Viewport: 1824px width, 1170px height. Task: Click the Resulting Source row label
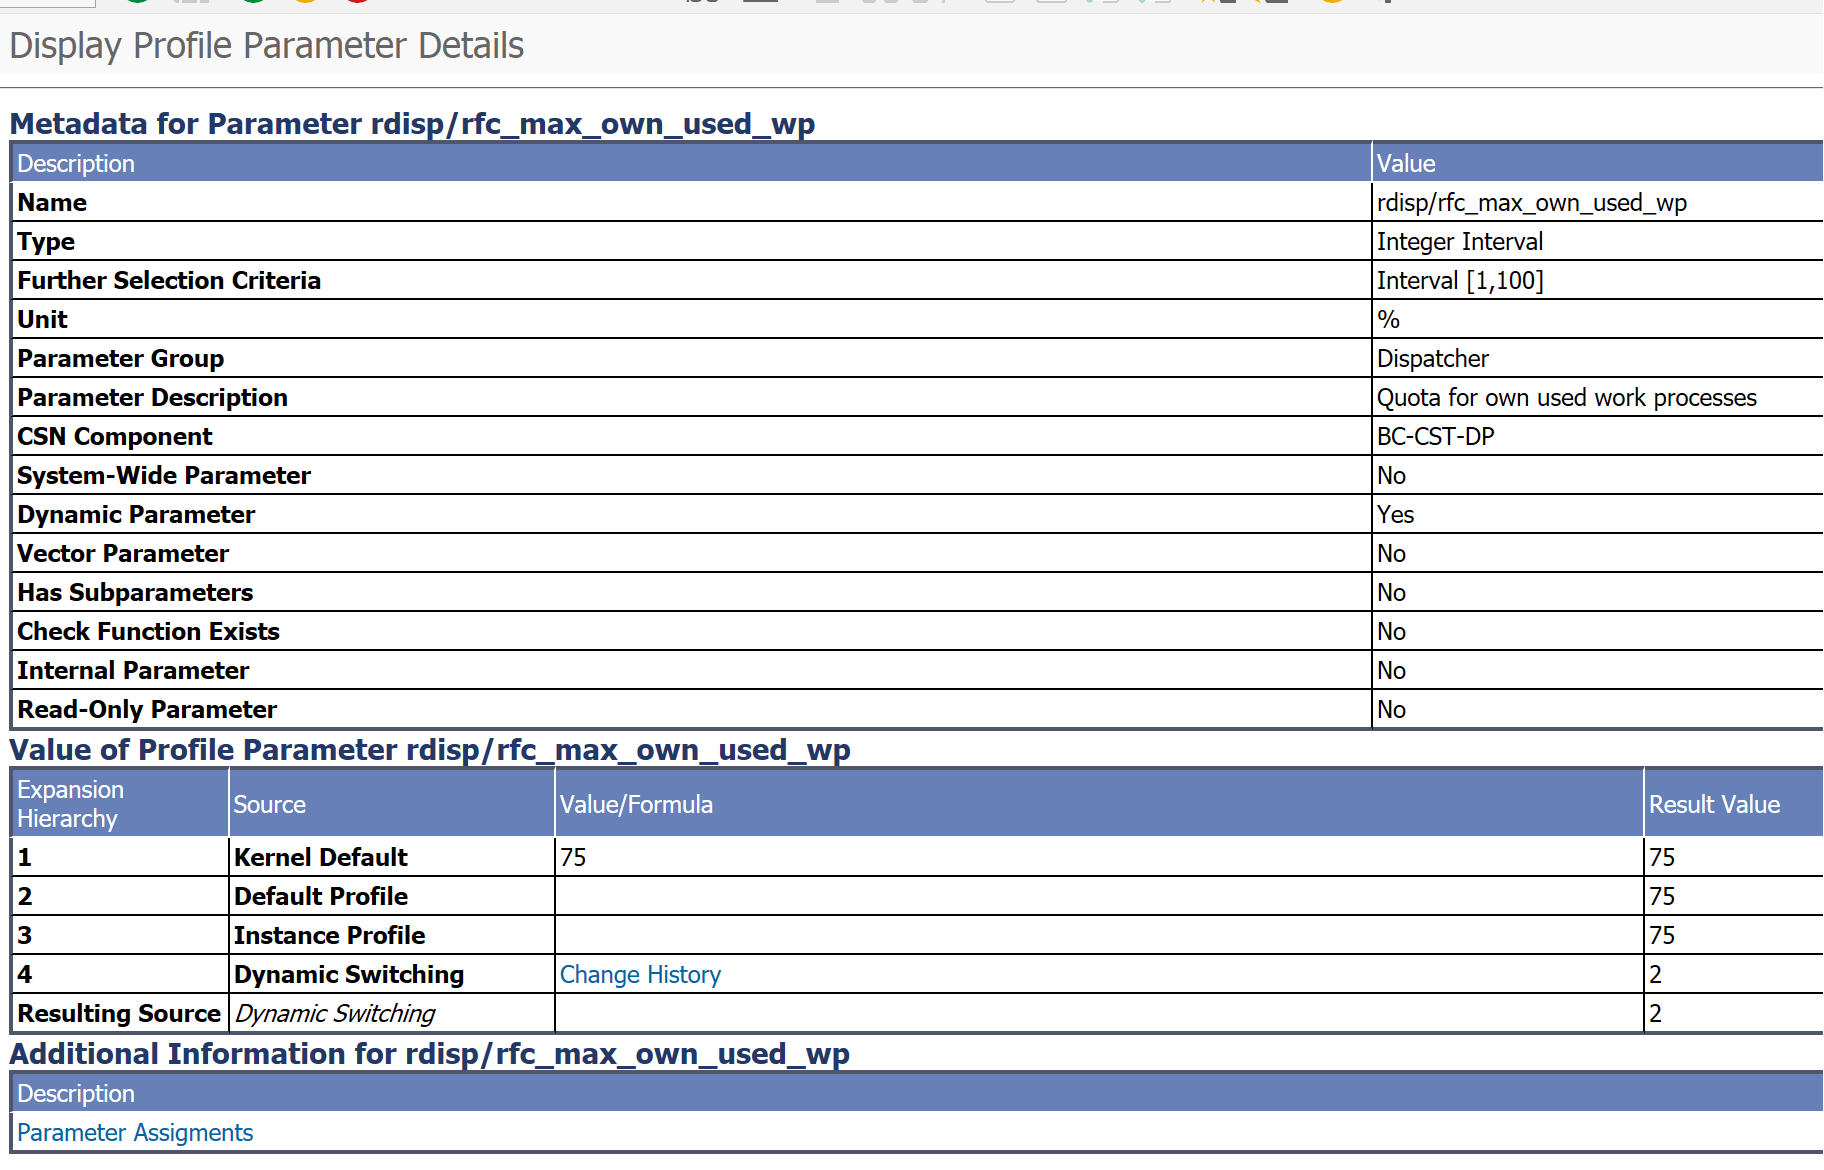coord(119,1013)
